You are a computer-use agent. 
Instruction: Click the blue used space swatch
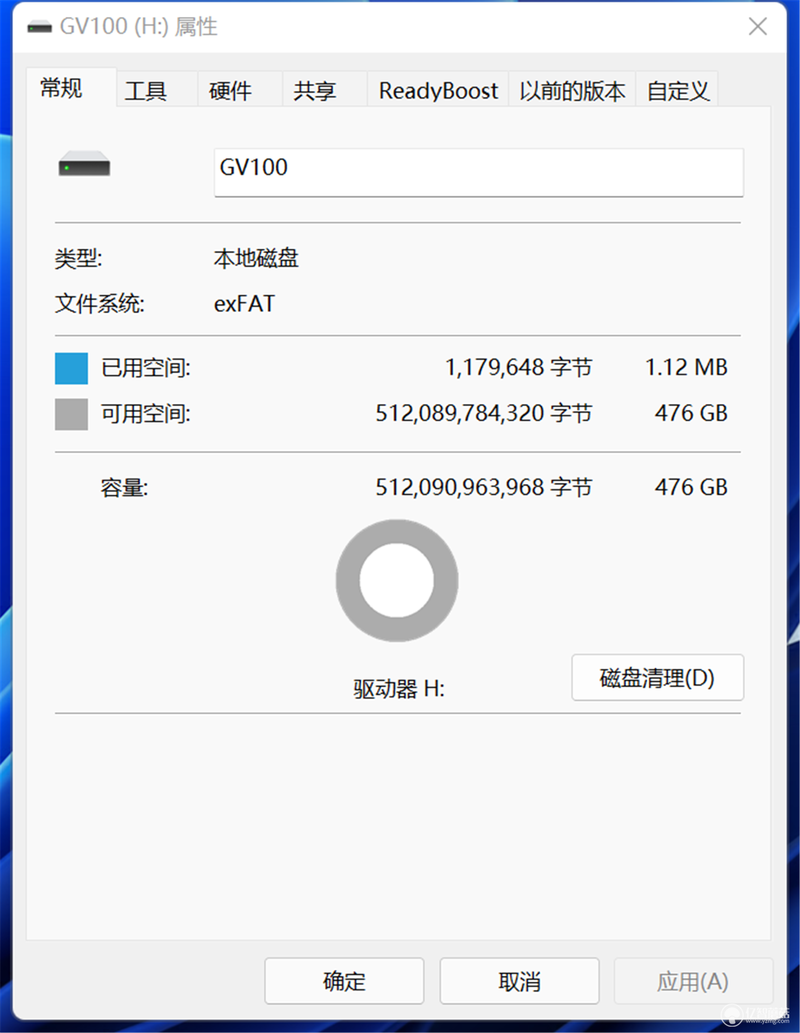(x=71, y=368)
